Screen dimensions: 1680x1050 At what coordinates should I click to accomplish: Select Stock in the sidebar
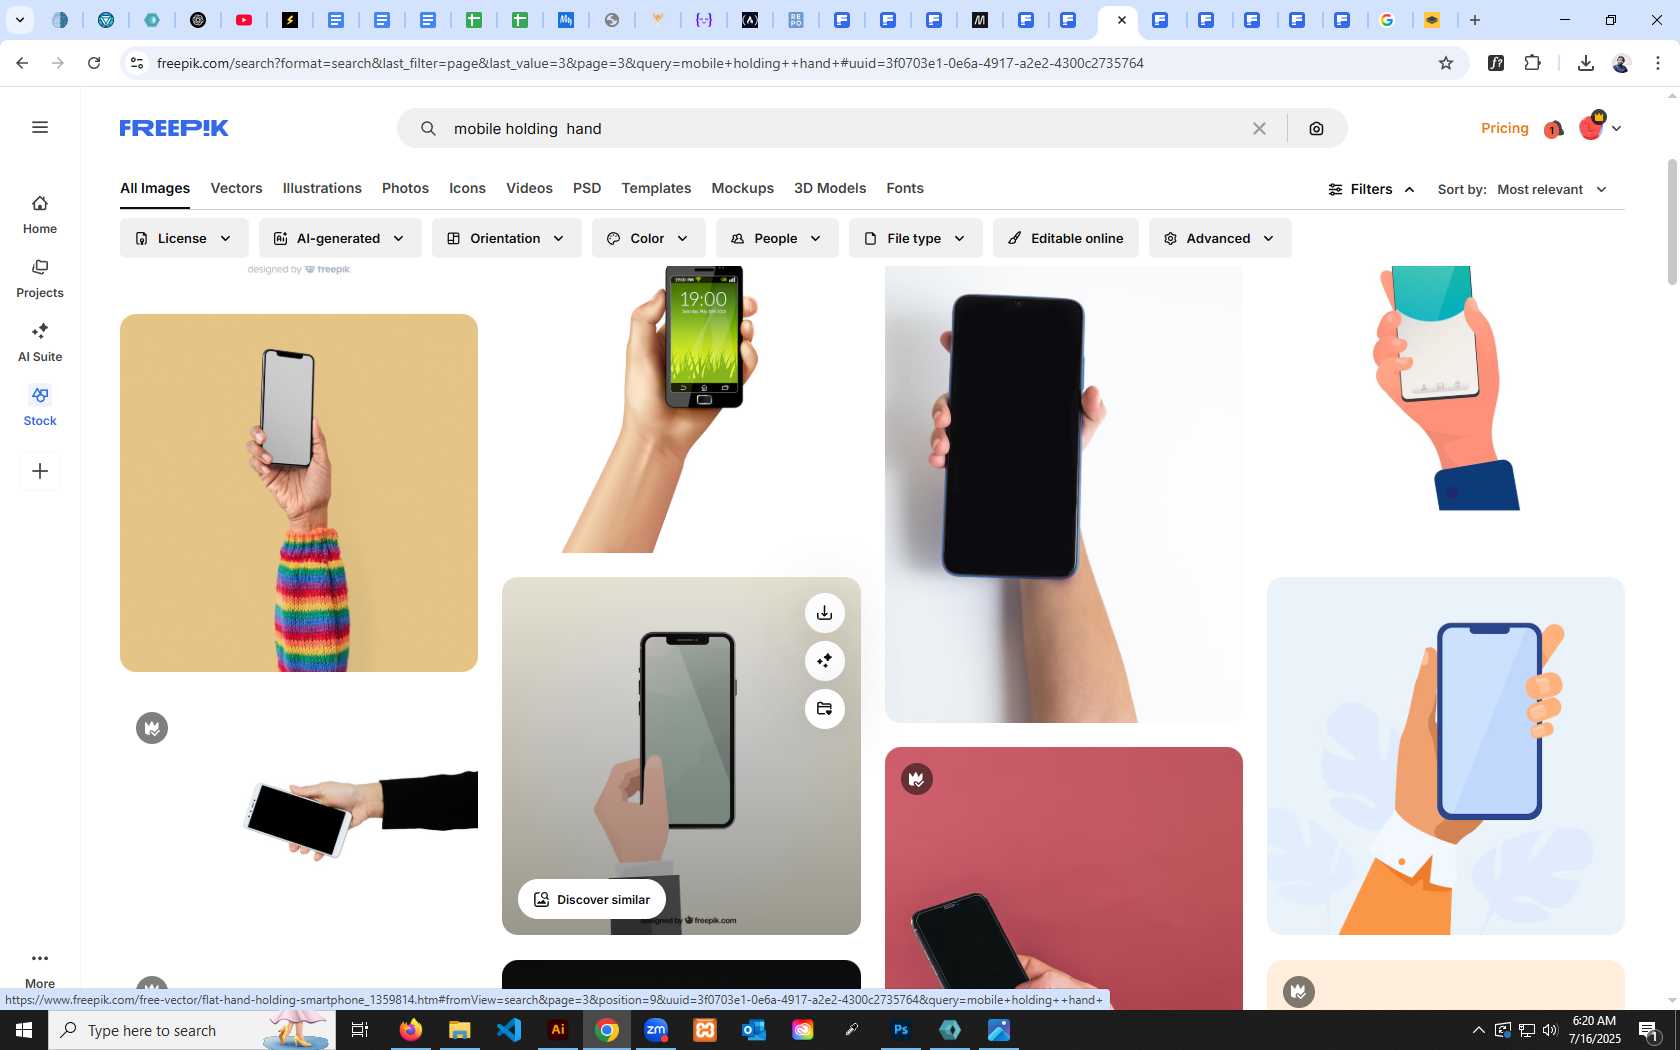pyautogui.click(x=40, y=407)
